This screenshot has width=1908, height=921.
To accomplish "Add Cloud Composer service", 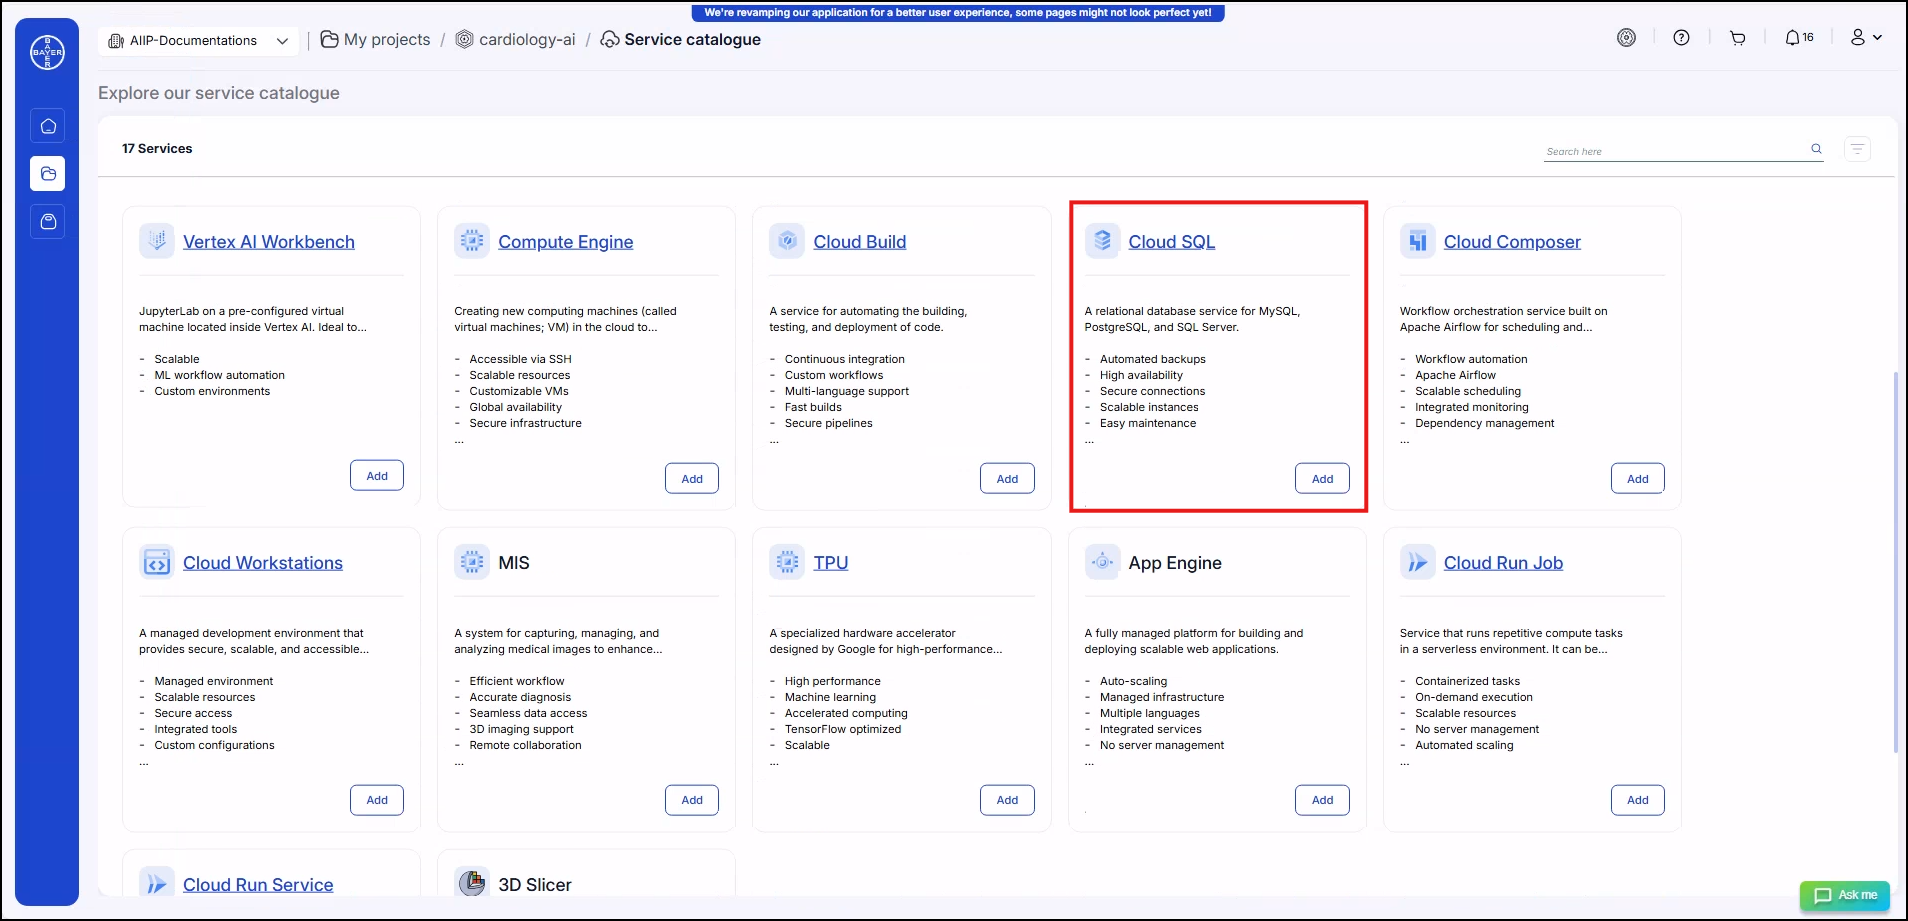I will 1637,479.
